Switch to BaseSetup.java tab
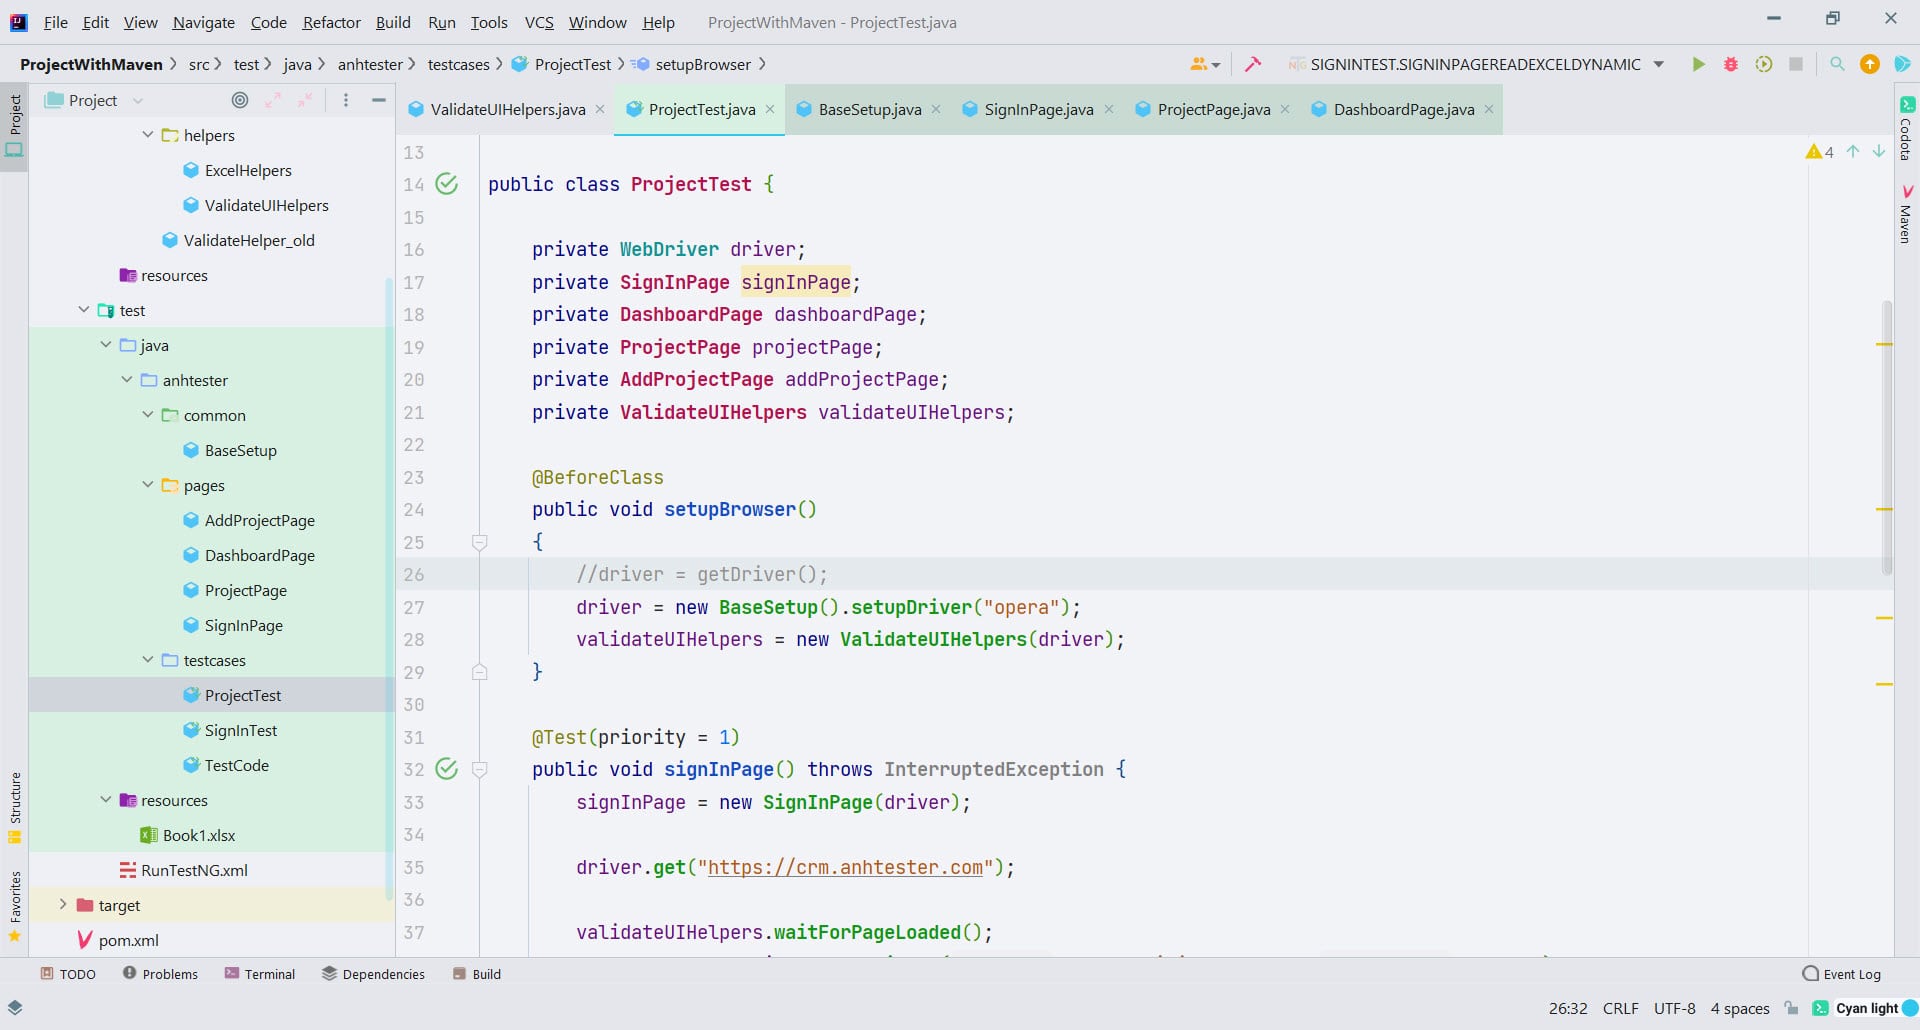 869,109
